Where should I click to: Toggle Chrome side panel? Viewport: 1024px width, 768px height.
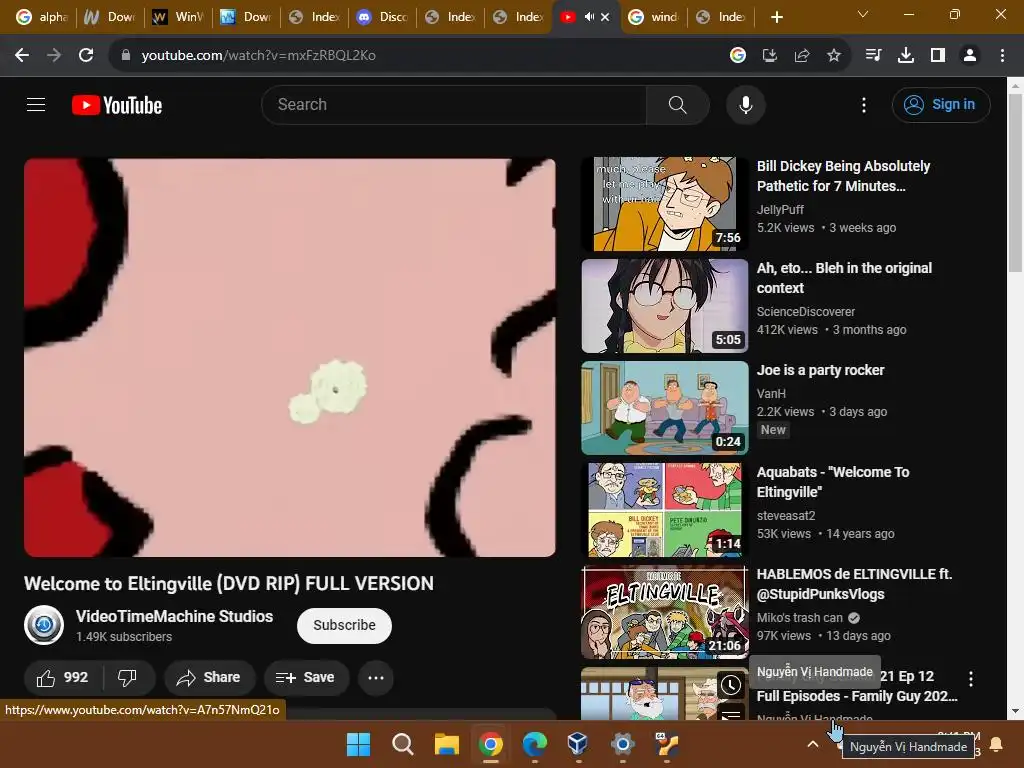pos(938,56)
